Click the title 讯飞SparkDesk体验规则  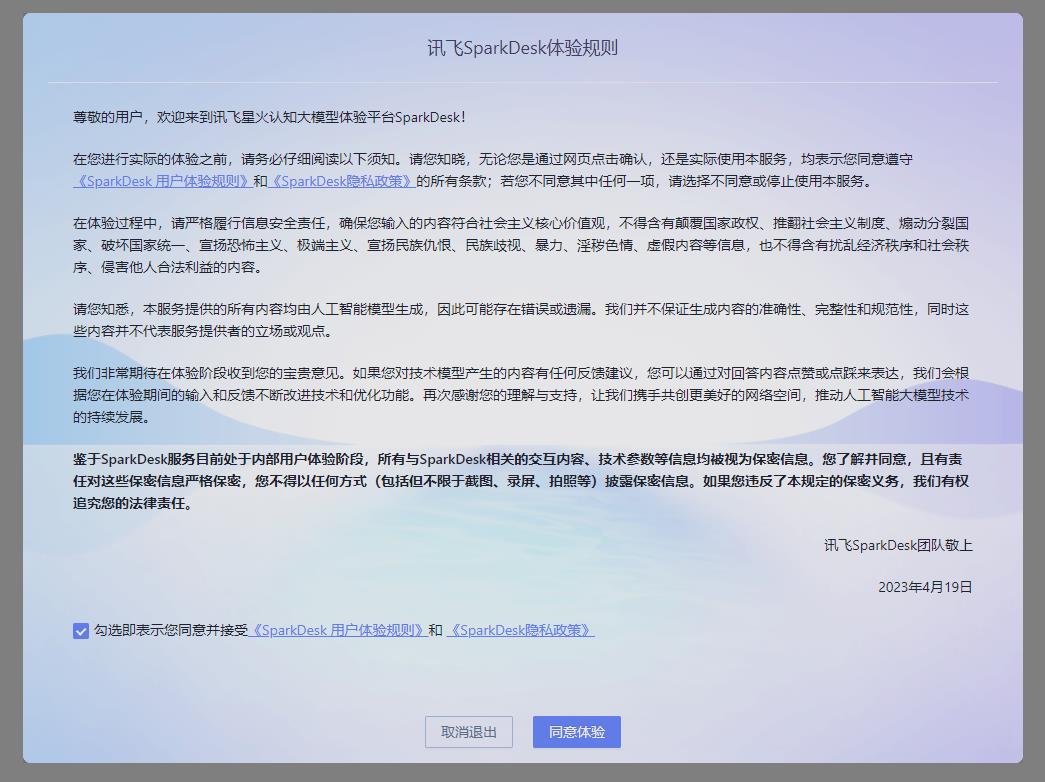click(522, 48)
